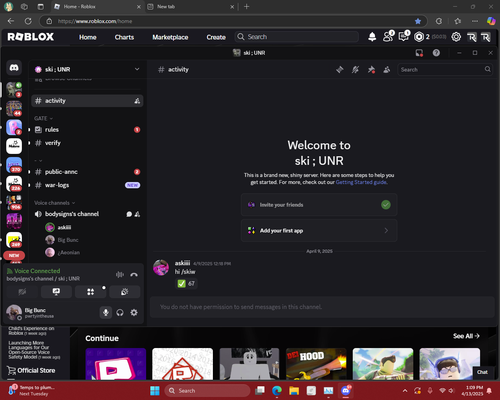This screenshot has height=400, width=500.
Task: Open the rules channel
Action: (x=87, y=129)
